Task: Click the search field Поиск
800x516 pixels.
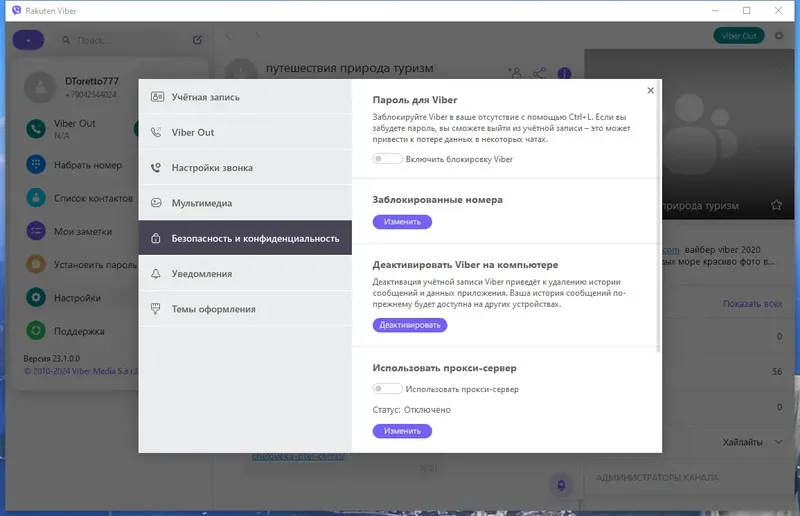Action: coord(122,40)
